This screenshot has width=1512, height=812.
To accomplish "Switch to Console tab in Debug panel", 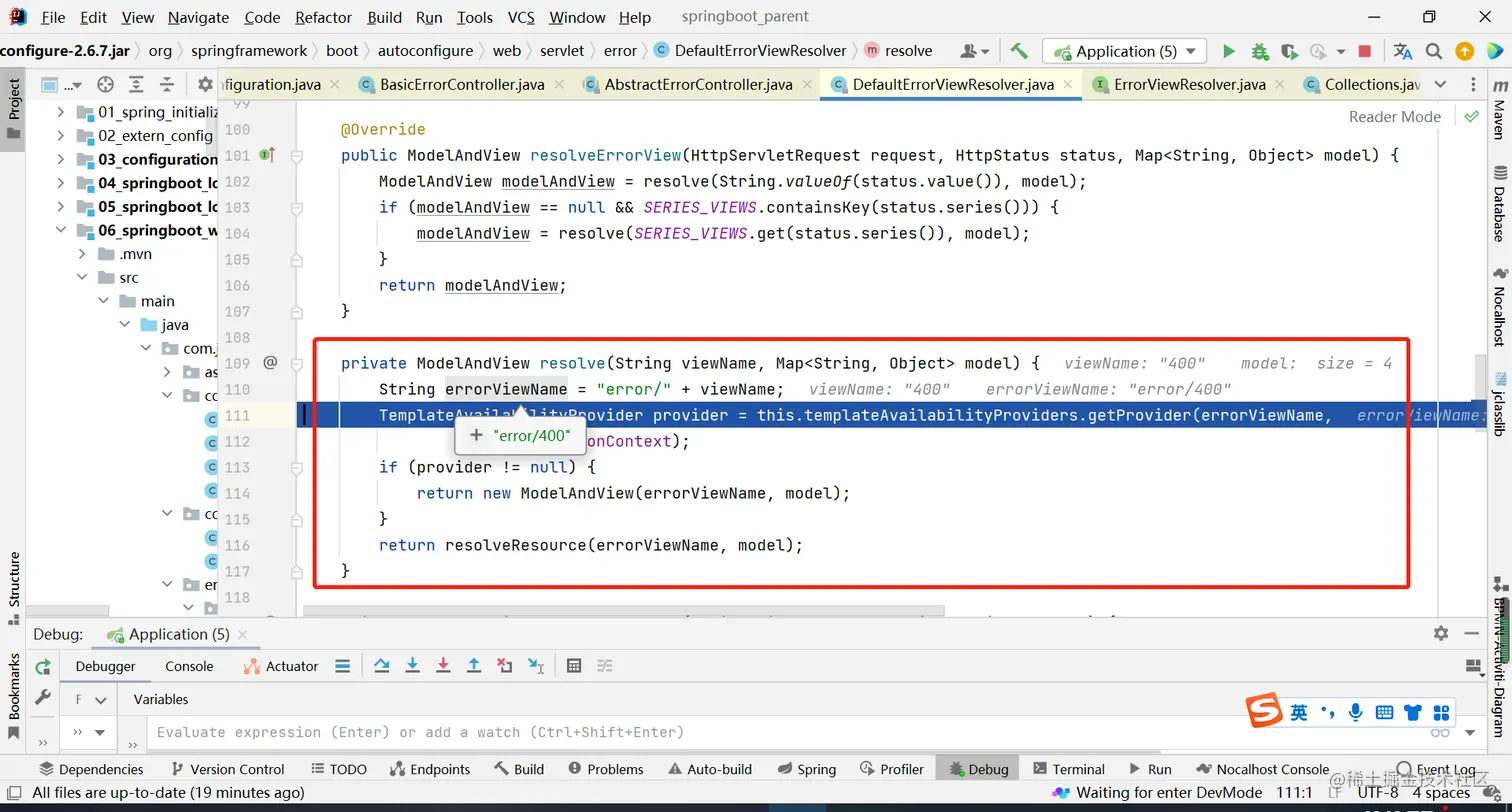I will [x=189, y=666].
